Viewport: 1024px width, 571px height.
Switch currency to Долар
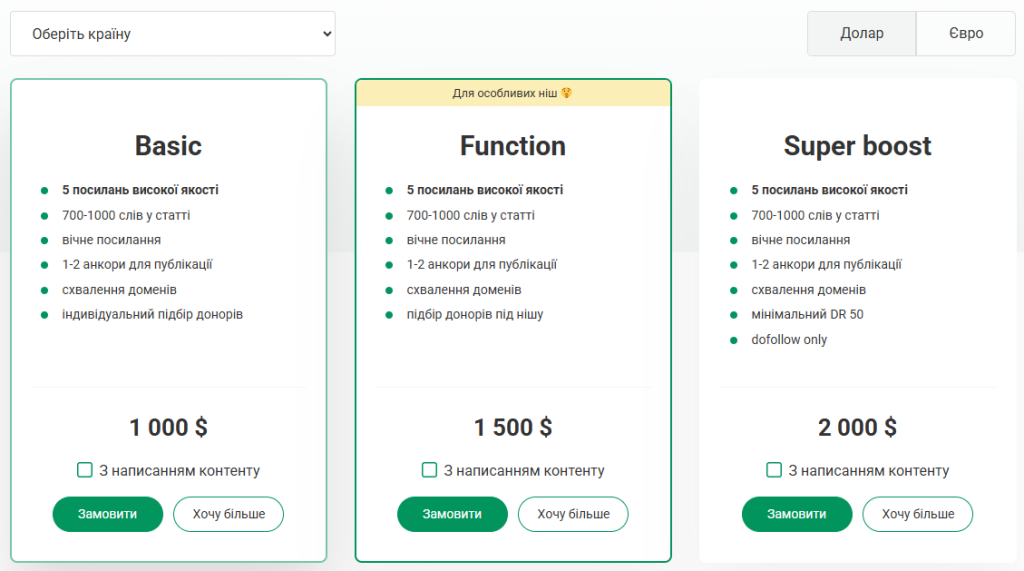862,34
